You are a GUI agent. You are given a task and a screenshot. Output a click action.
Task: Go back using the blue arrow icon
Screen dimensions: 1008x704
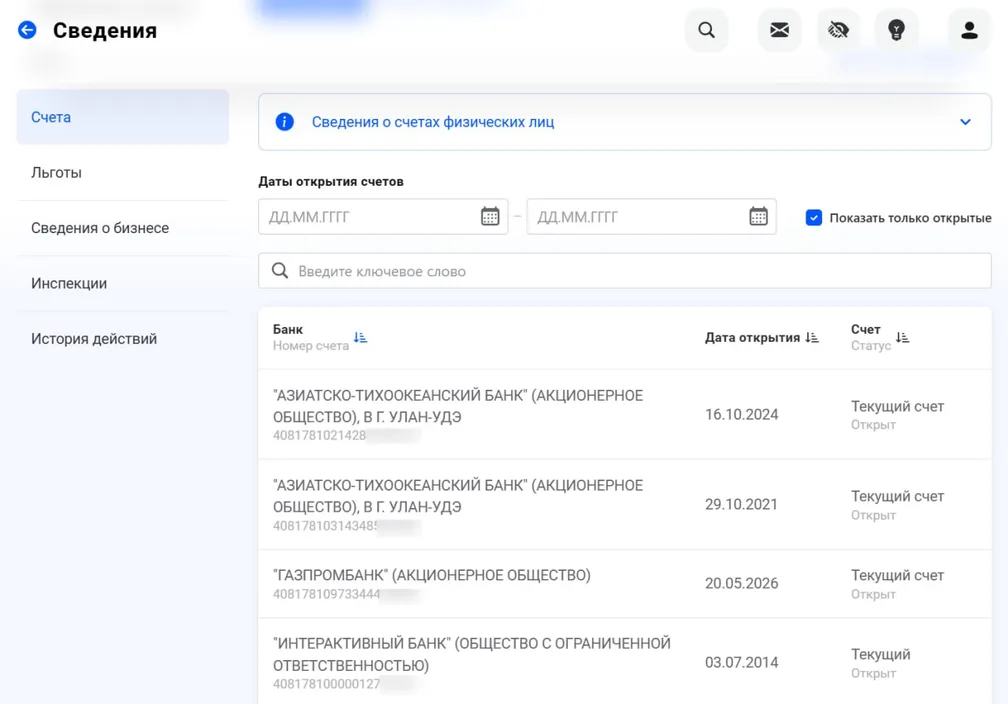pyautogui.click(x=27, y=30)
